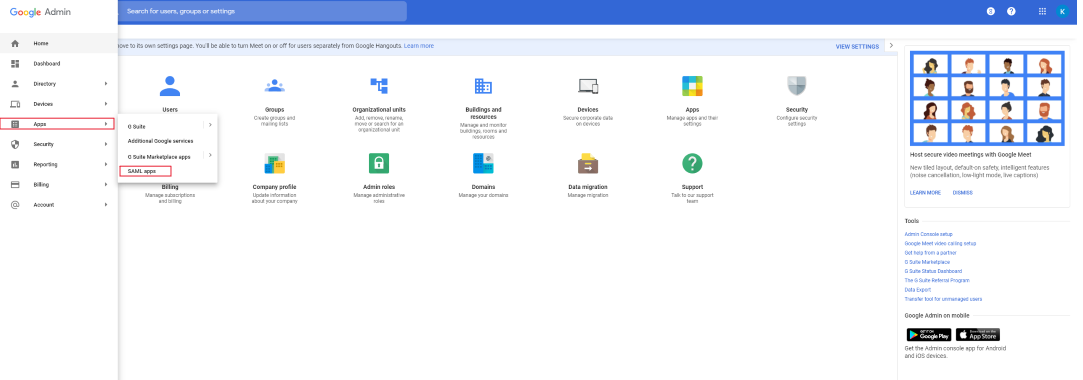Click the Reporting chart icon in sidebar
Image resolution: width=1083 pixels, height=380 pixels.
15,164
